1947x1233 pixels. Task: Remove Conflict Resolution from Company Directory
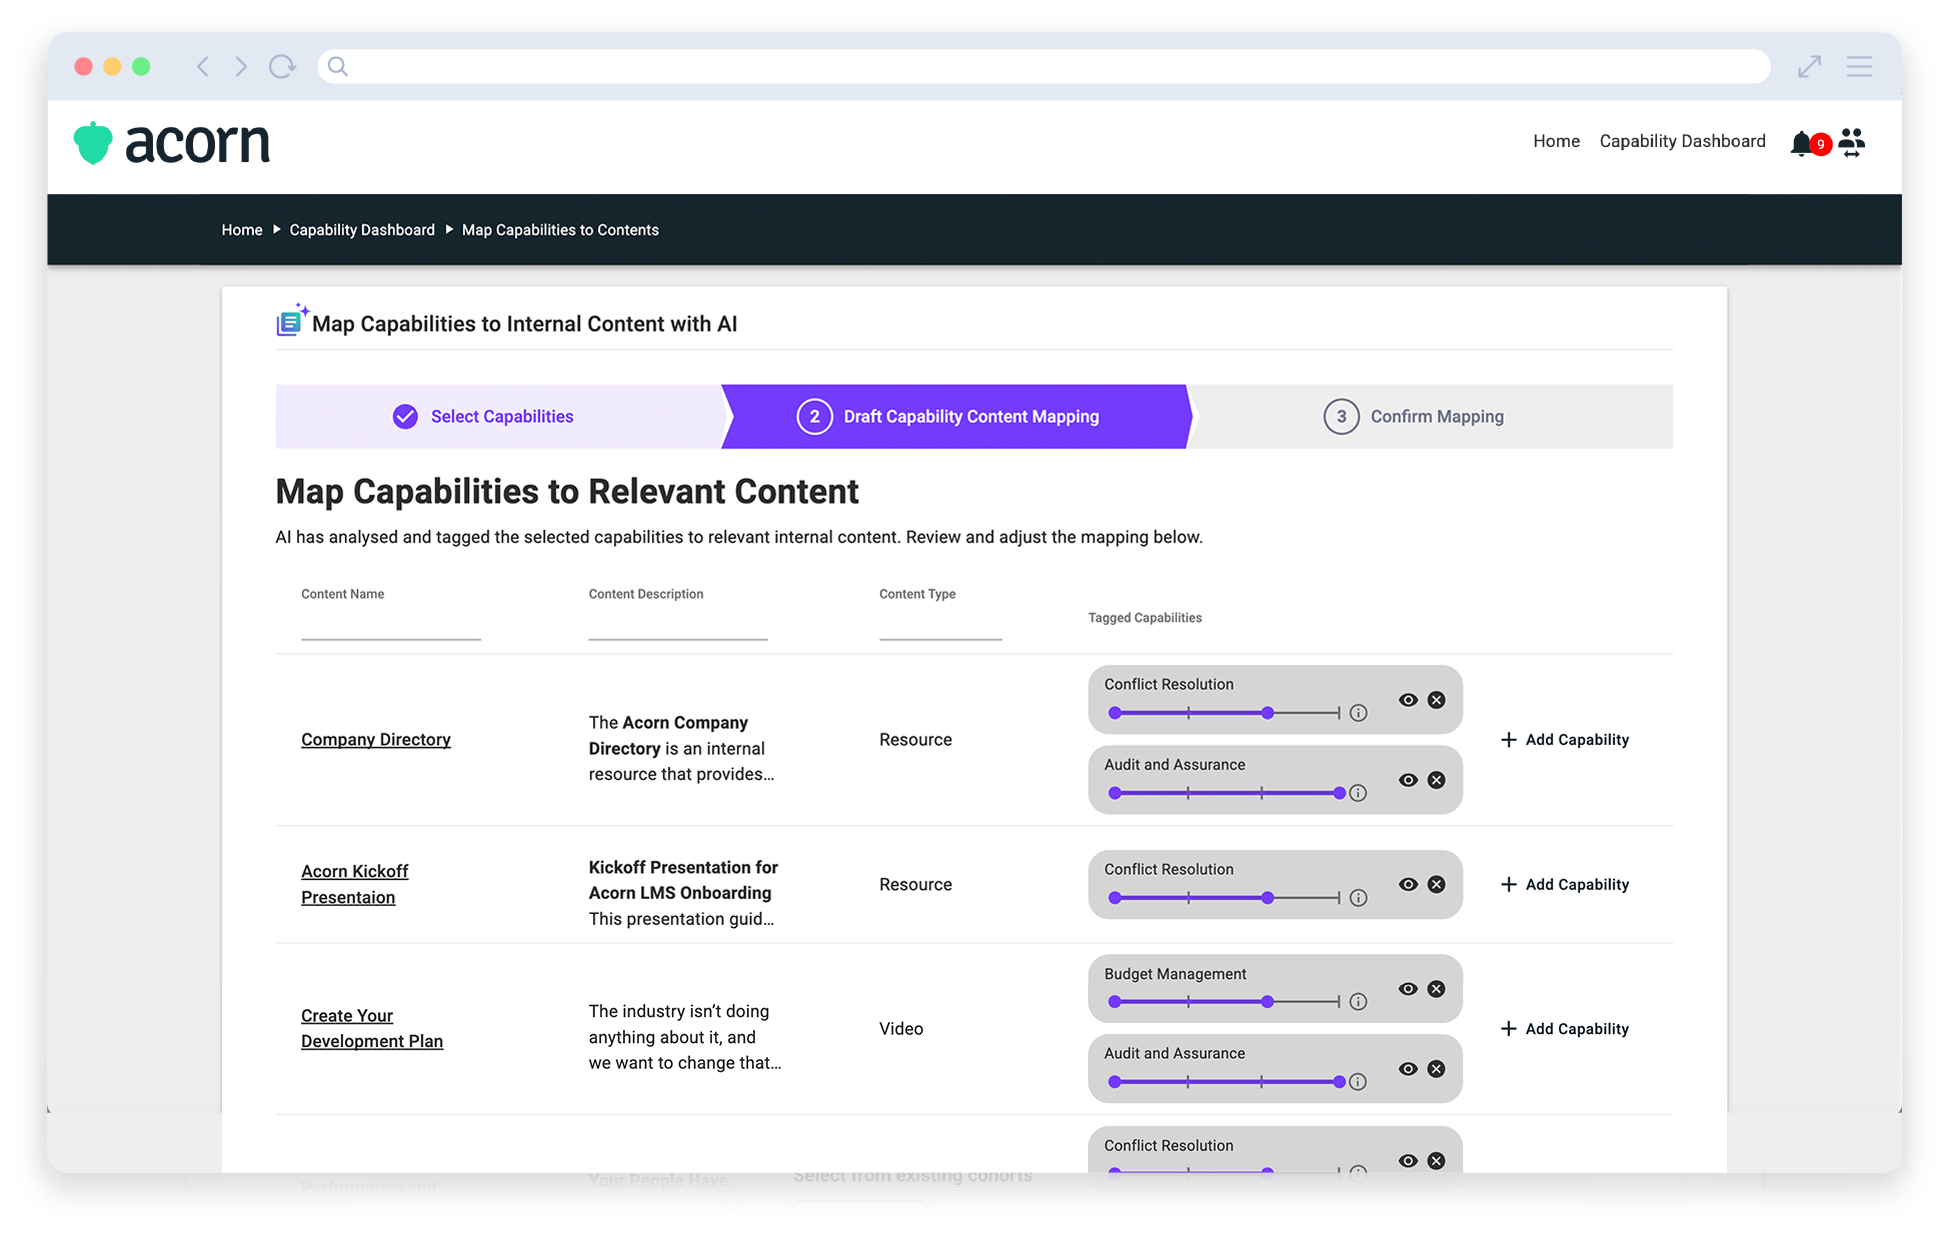(x=1436, y=700)
